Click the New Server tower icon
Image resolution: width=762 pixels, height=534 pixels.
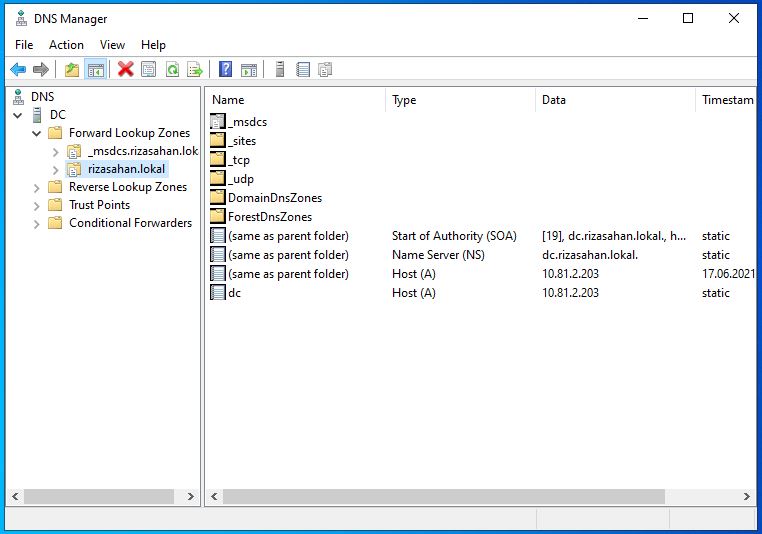[x=280, y=69]
